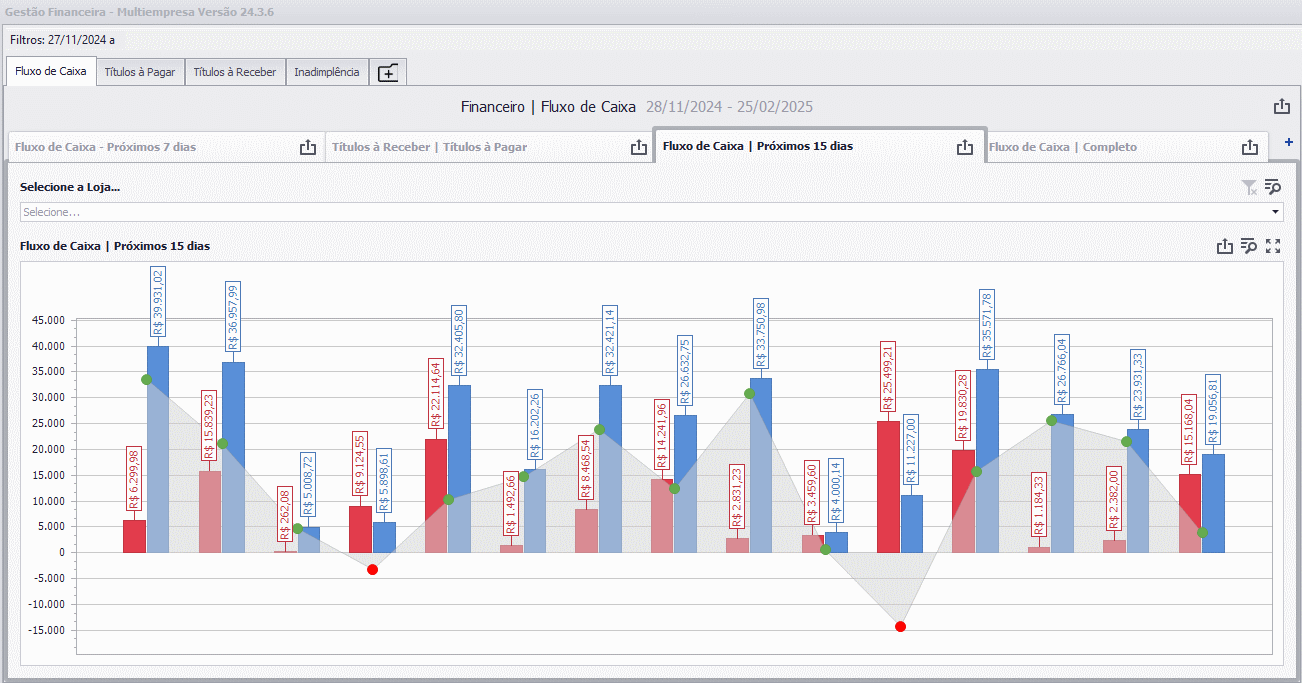Open the Fluxo de Caixa Completo panel tab
Image resolution: width=1302 pixels, height=683 pixels.
click(1063, 147)
